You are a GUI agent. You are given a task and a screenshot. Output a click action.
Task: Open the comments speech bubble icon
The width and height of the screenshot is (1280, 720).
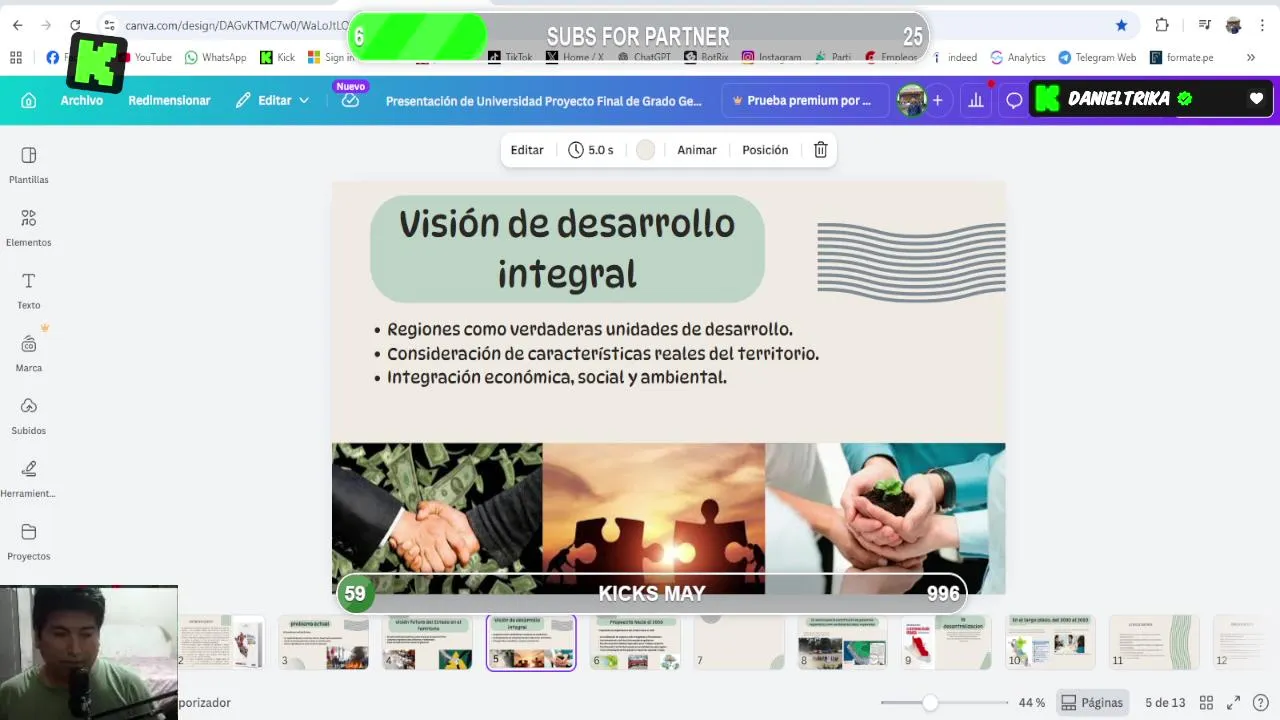point(1014,100)
